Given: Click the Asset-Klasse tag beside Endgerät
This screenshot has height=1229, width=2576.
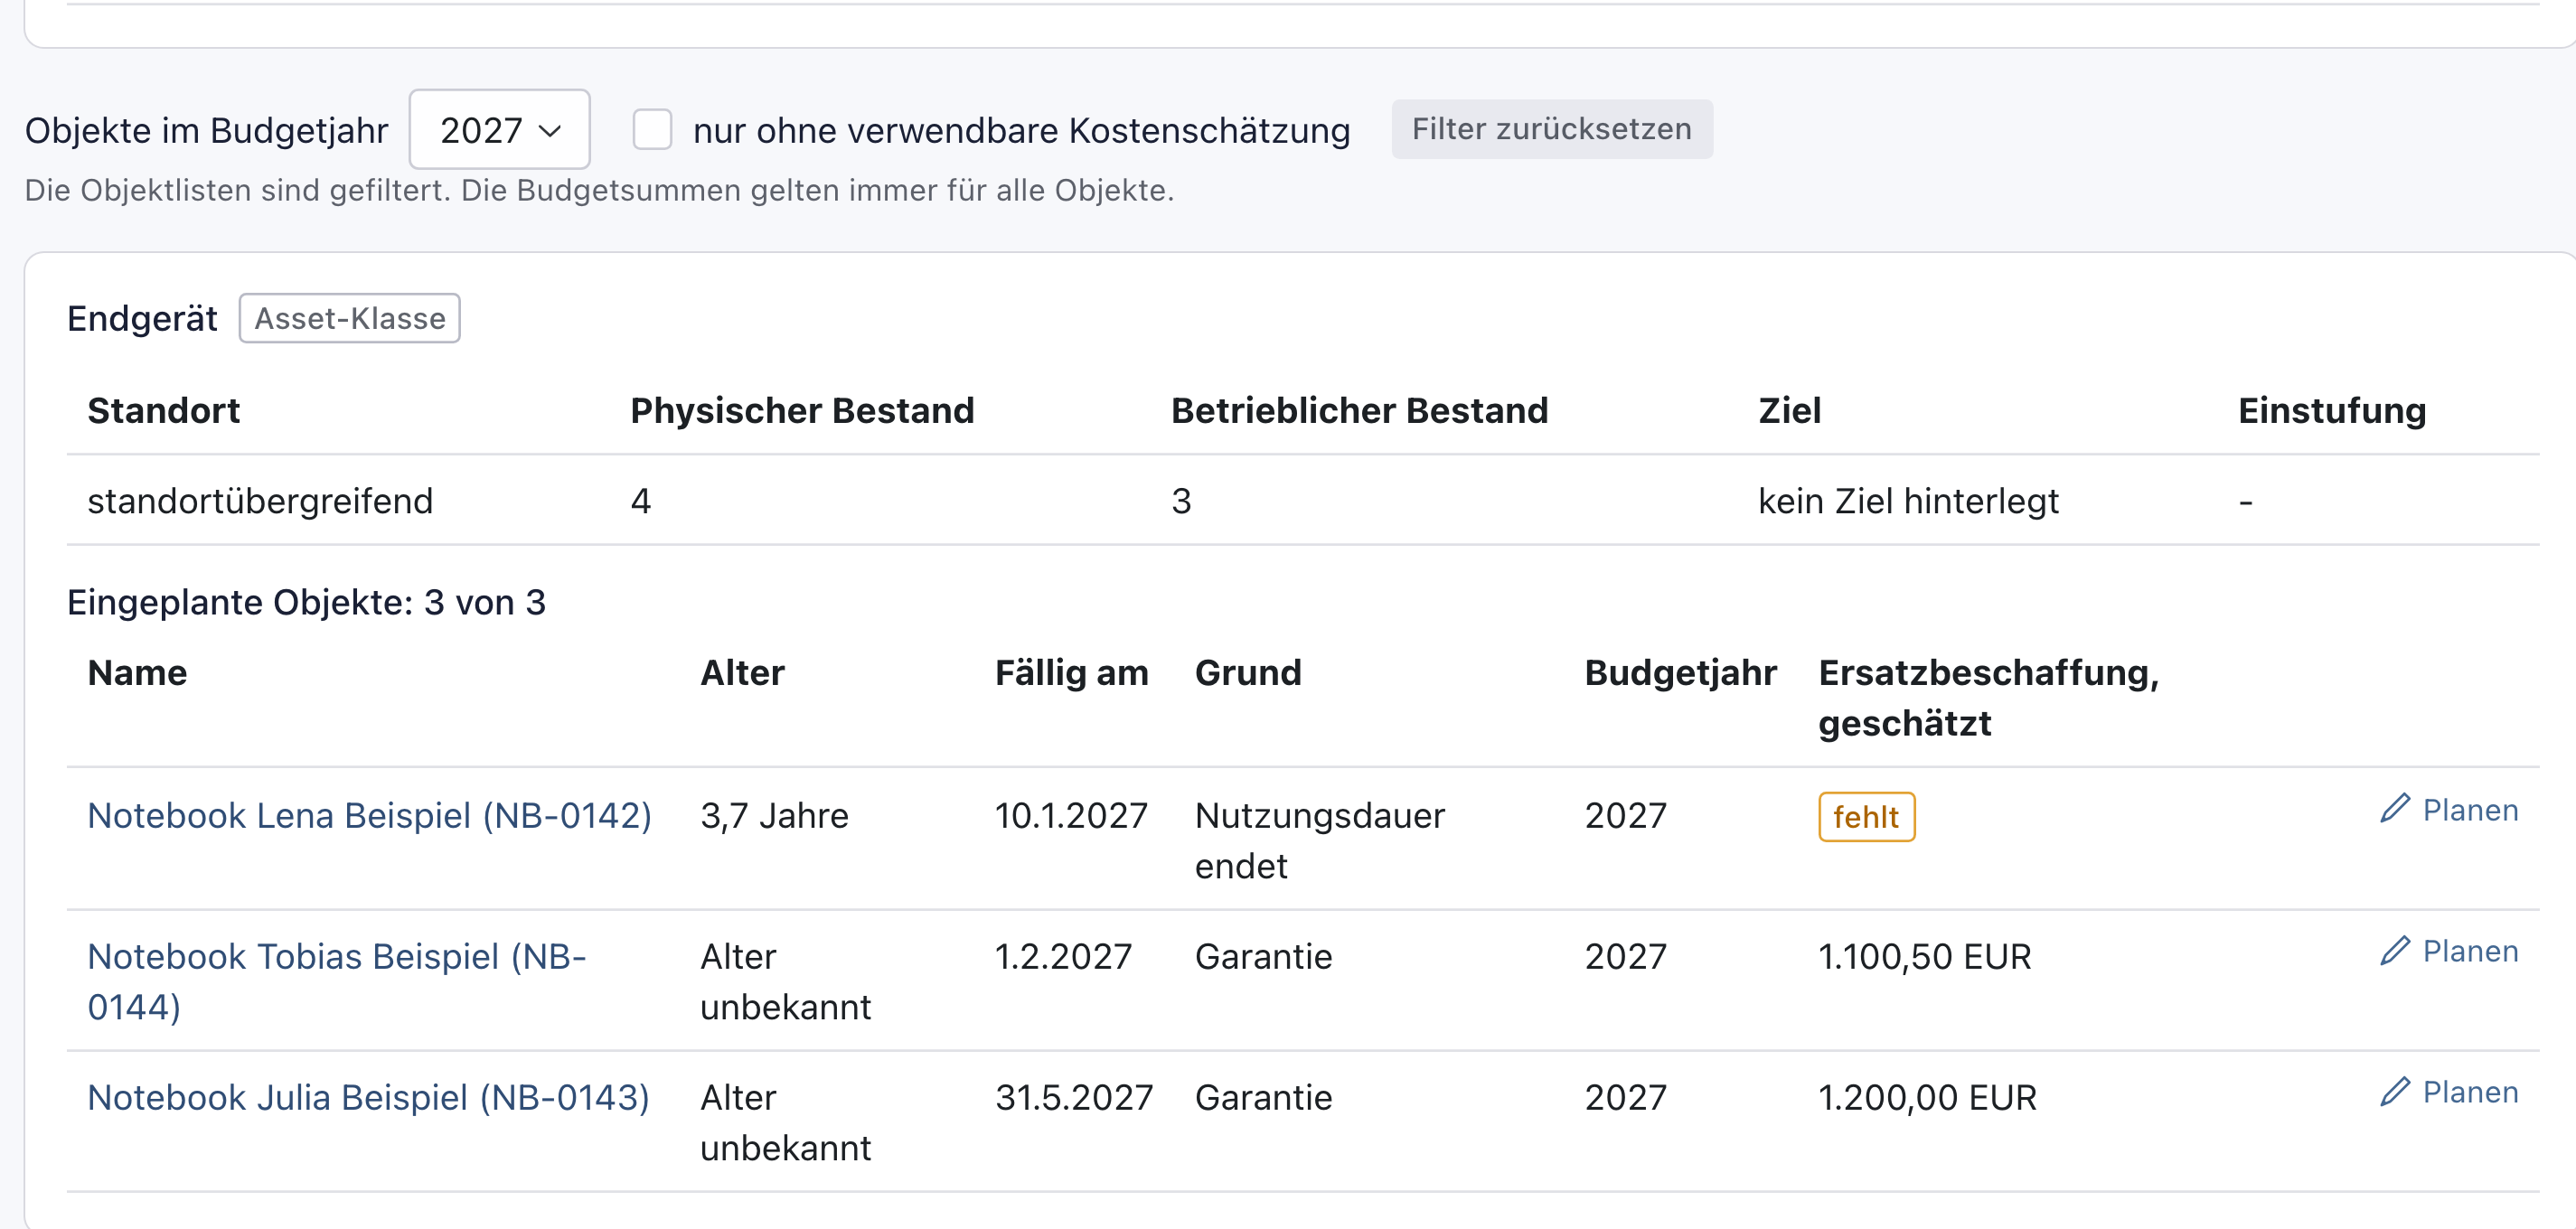Looking at the screenshot, I should coord(349,319).
